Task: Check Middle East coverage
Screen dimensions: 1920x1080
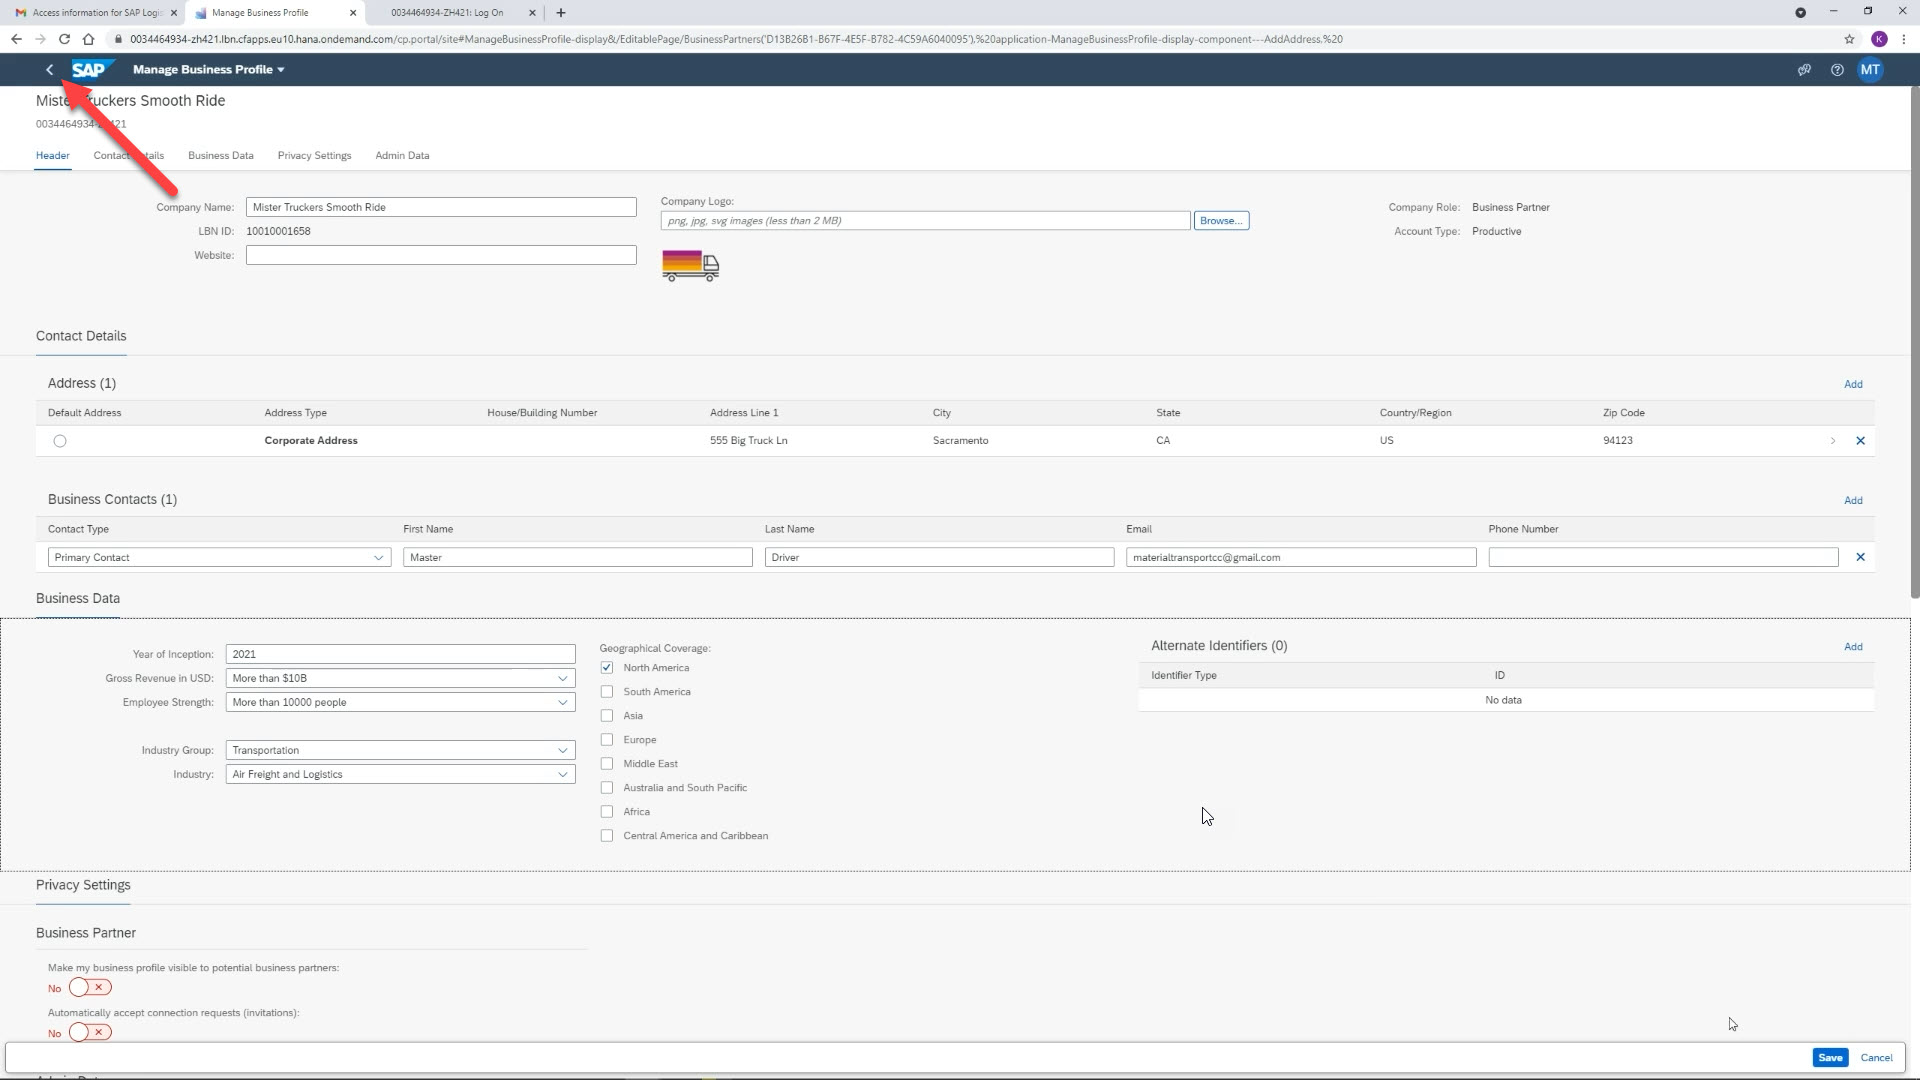Action: point(607,764)
